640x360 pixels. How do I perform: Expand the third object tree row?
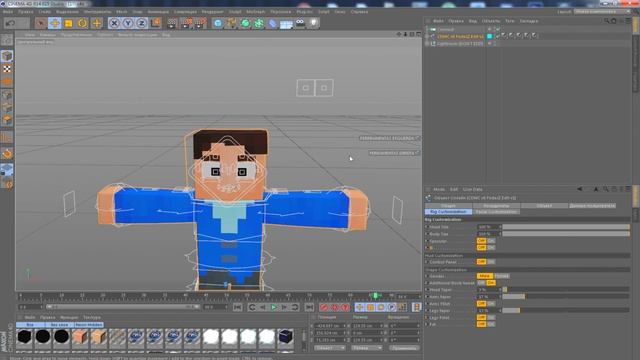pos(427,43)
